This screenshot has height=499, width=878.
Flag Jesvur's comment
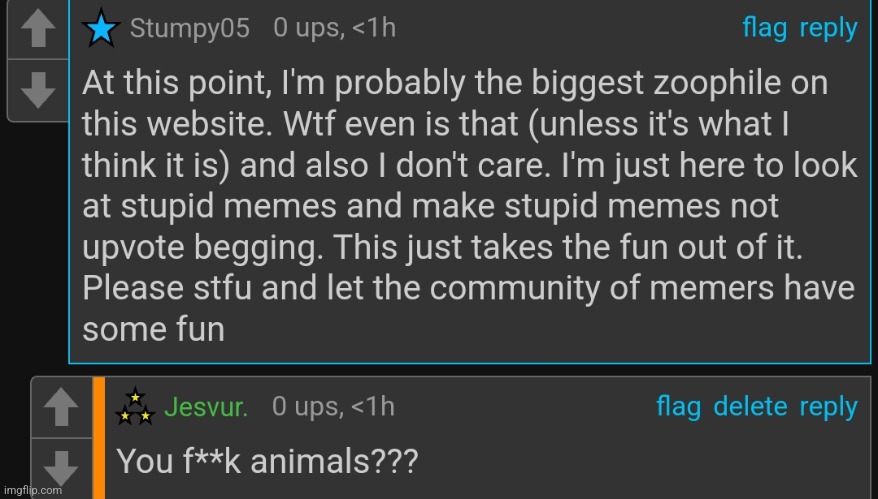coord(678,407)
